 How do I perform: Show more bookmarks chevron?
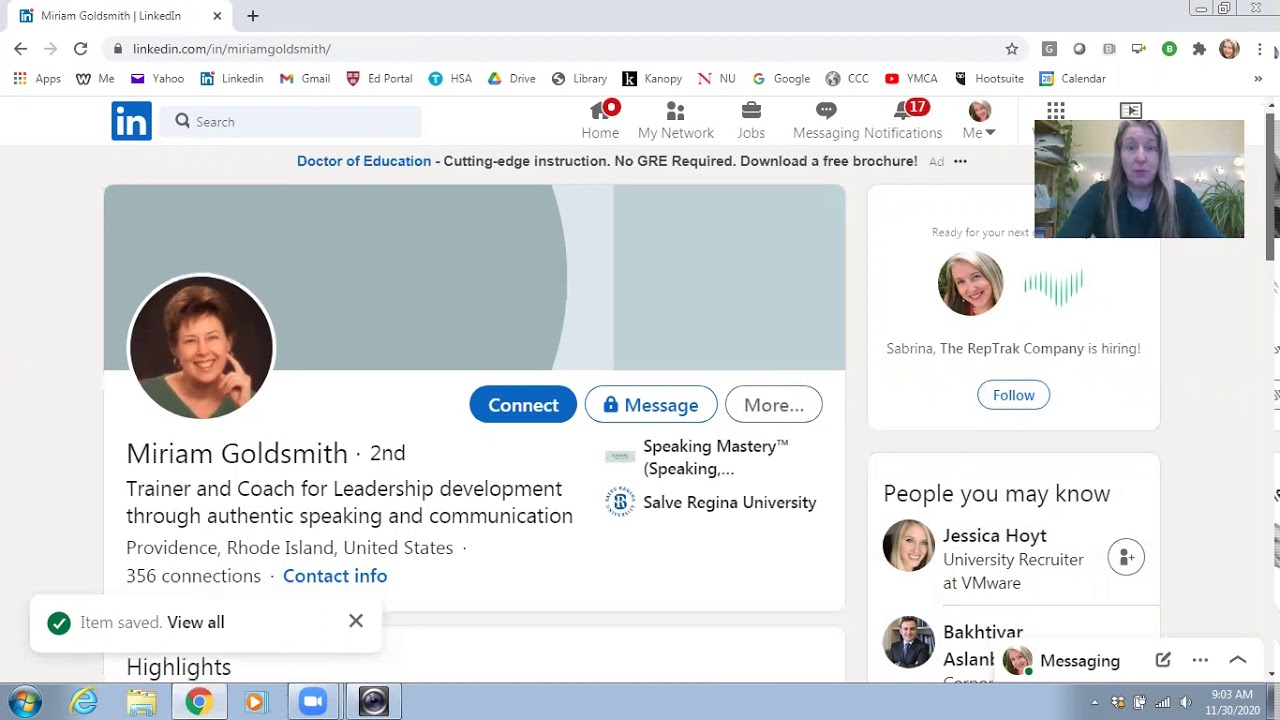coord(1258,78)
